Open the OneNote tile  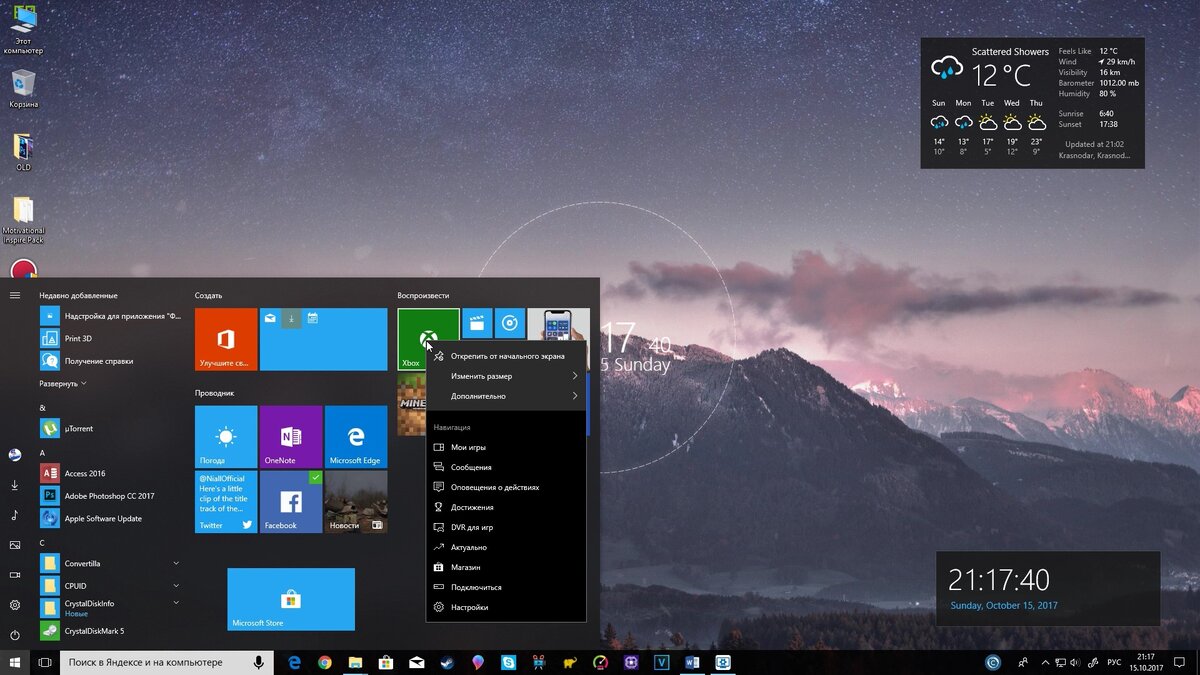pos(290,437)
